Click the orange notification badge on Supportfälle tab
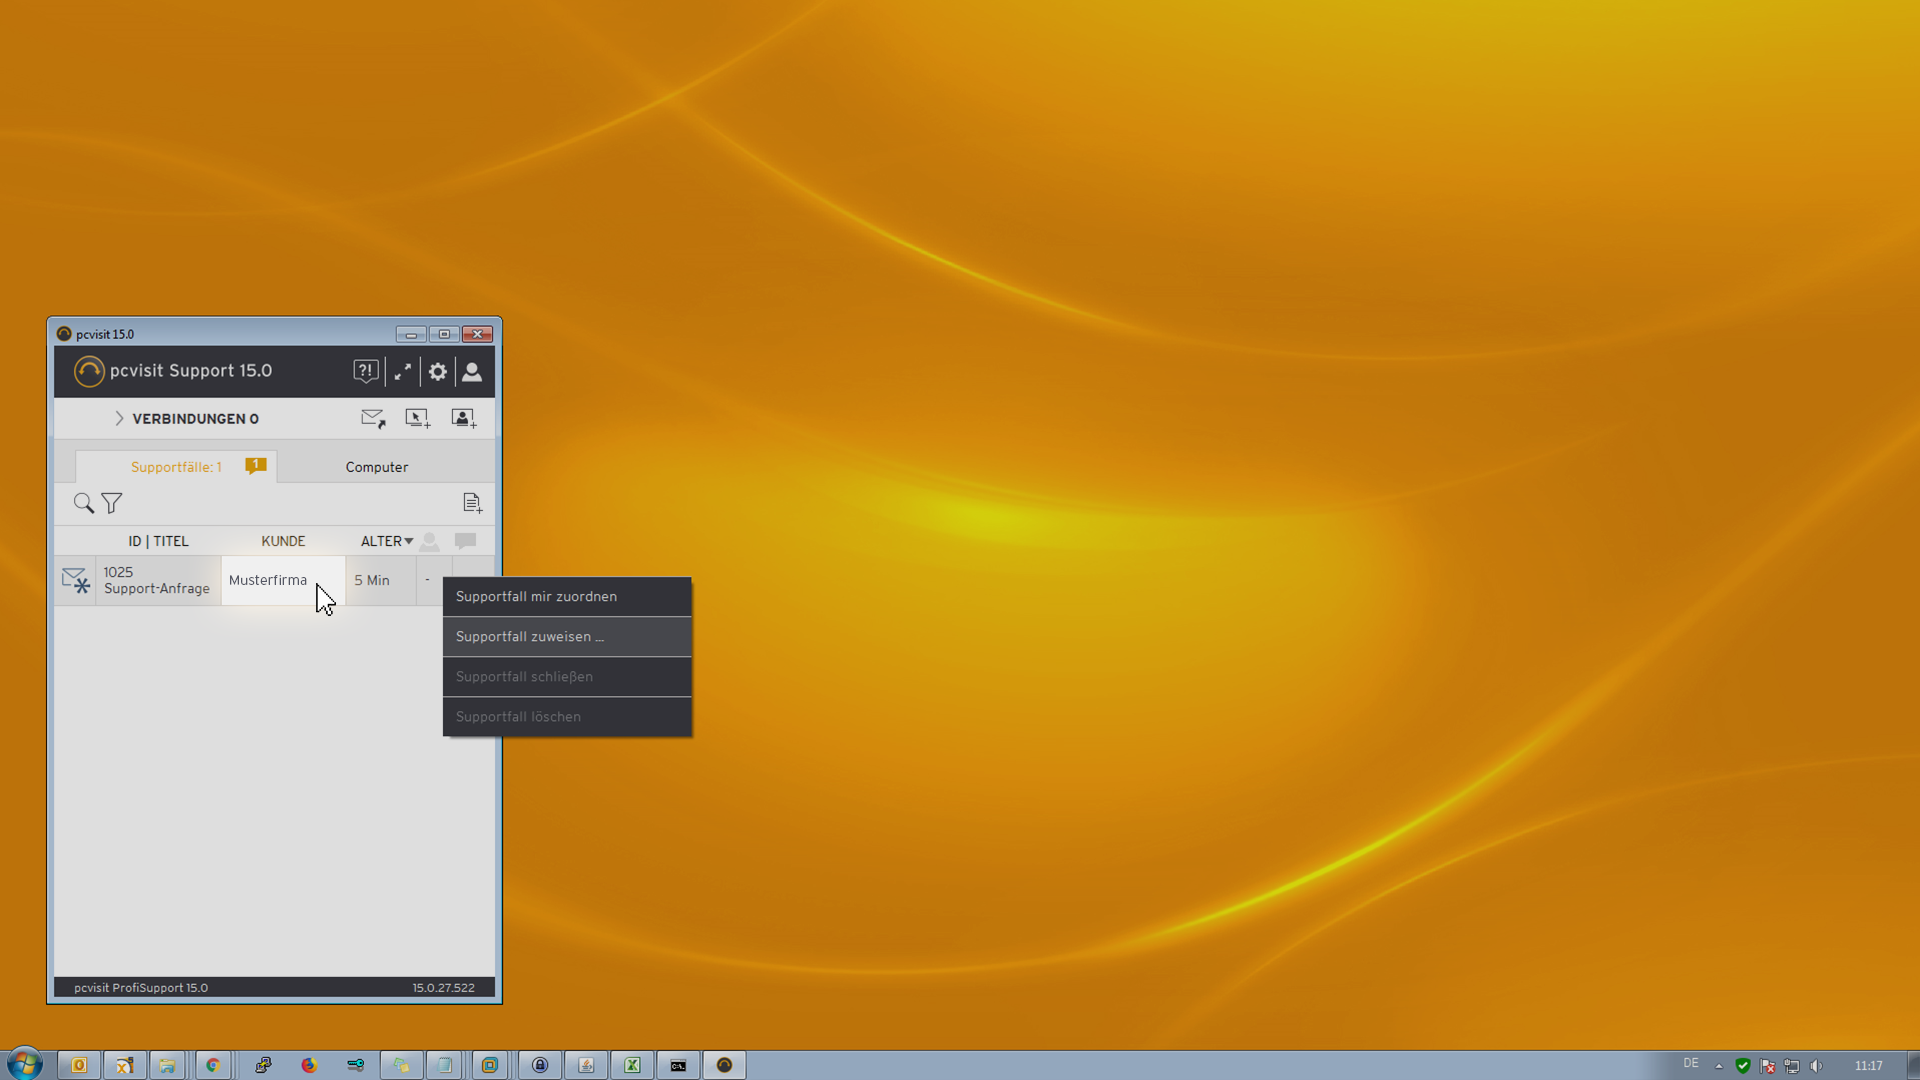Viewport: 1920px width, 1080px height. pos(256,466)
